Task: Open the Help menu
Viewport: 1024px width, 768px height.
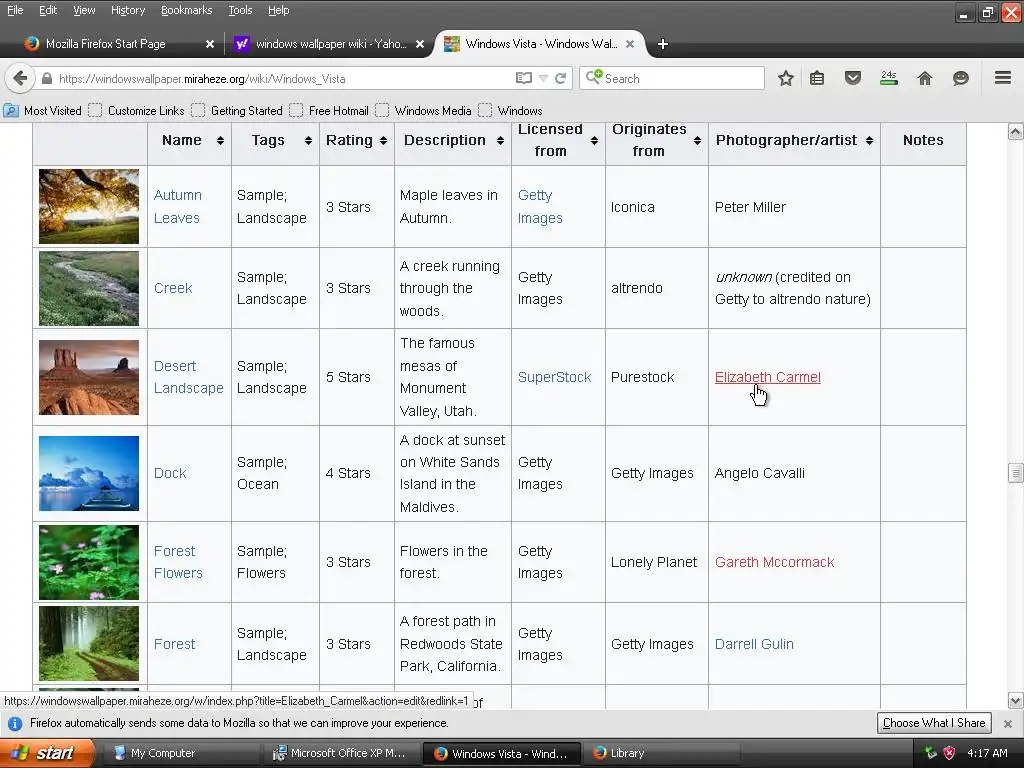Action: point(279,10)
